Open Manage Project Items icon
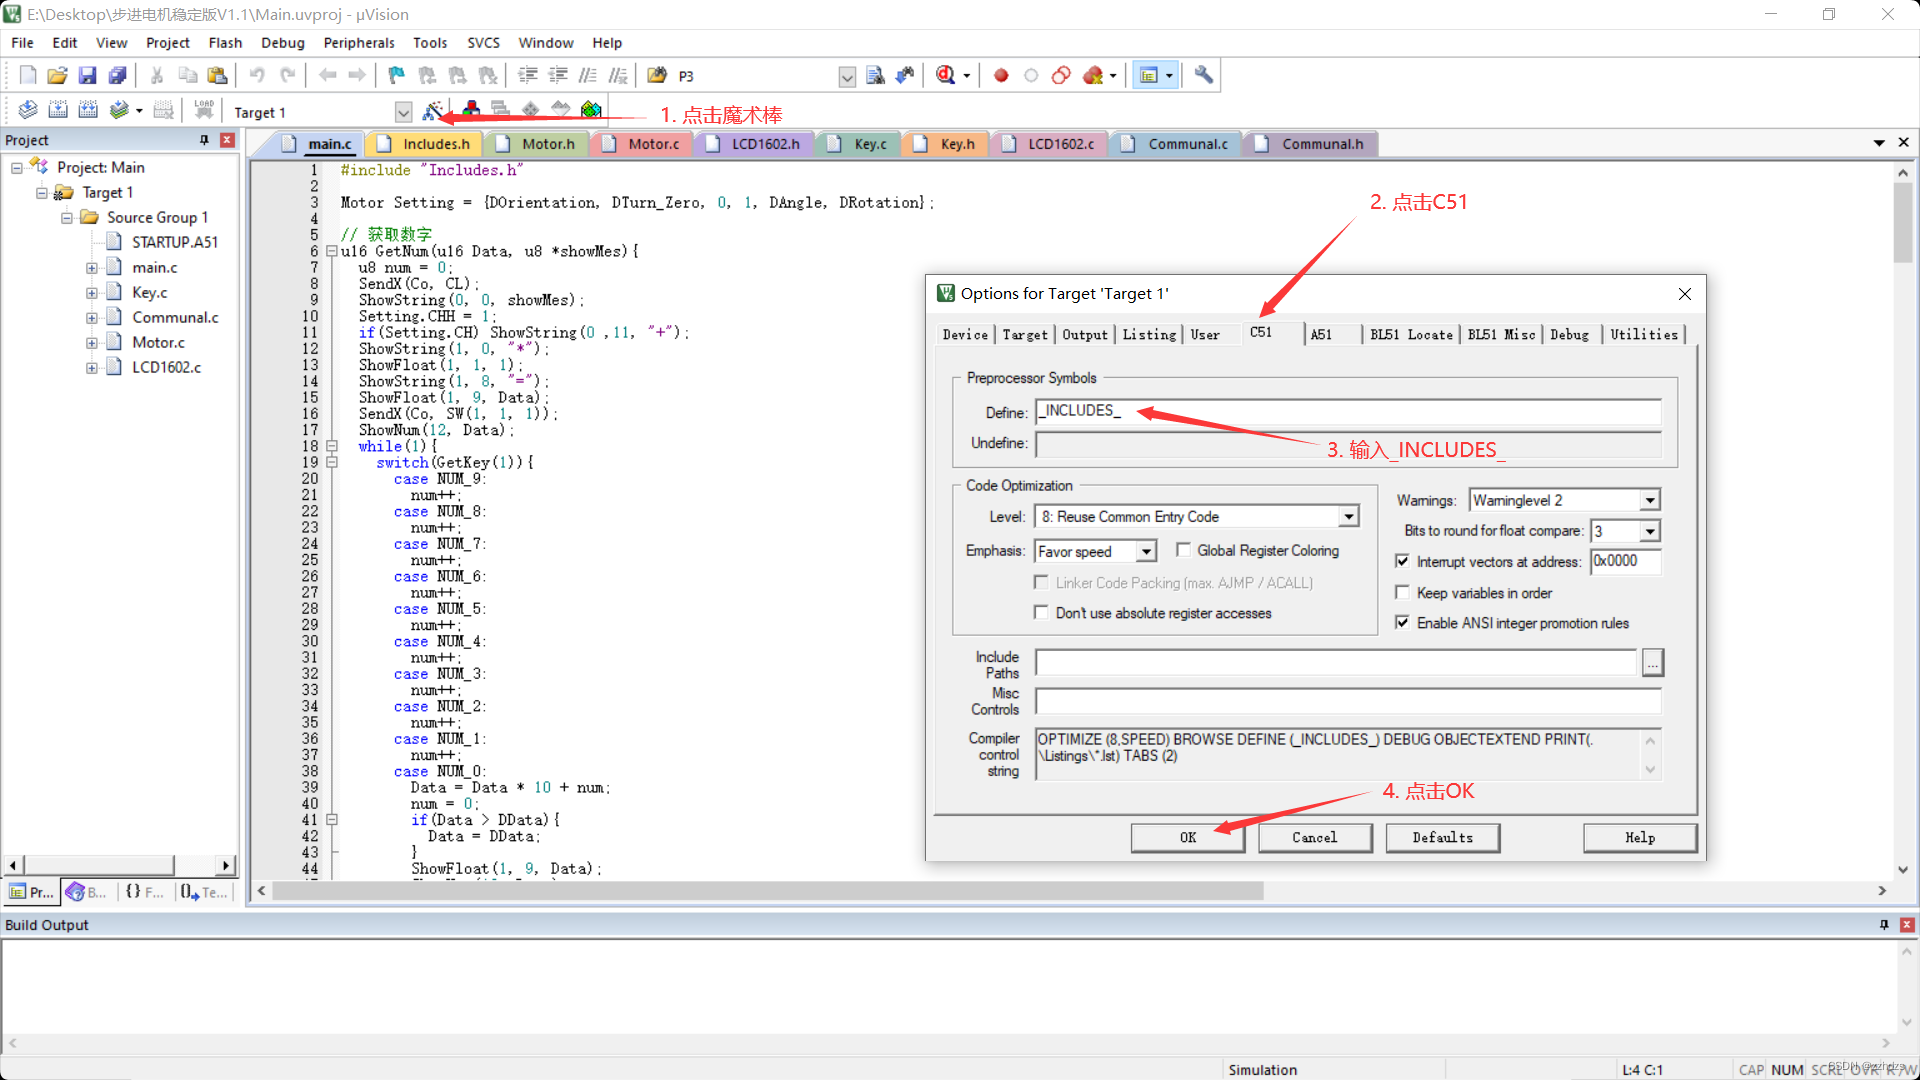This screenshot has width=1920, height=1080. tap(471, 110)
